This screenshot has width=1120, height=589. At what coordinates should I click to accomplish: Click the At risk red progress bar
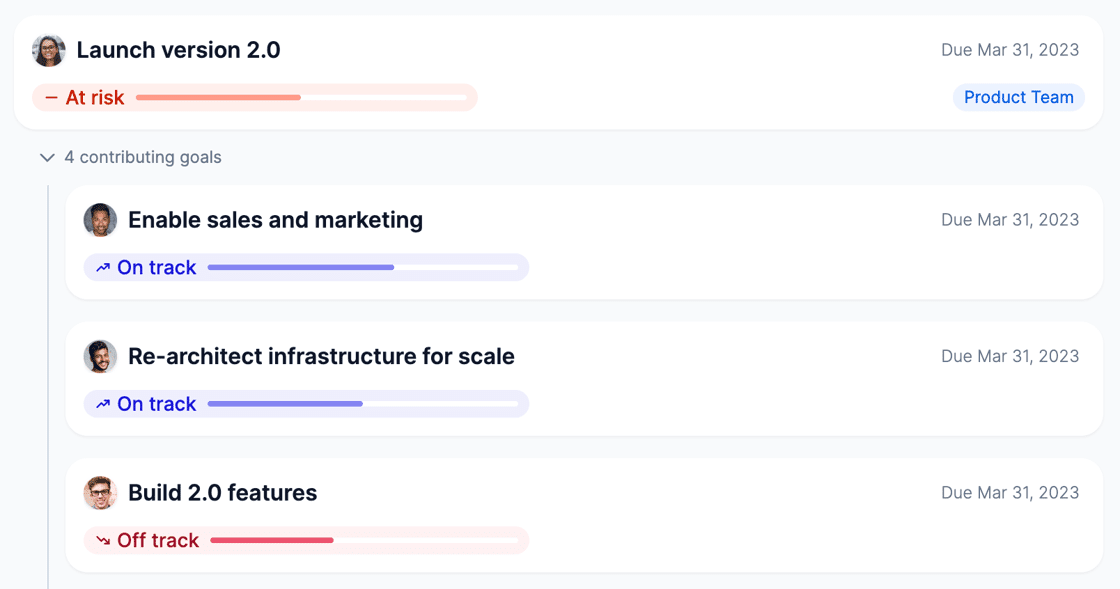pos(301,98)
